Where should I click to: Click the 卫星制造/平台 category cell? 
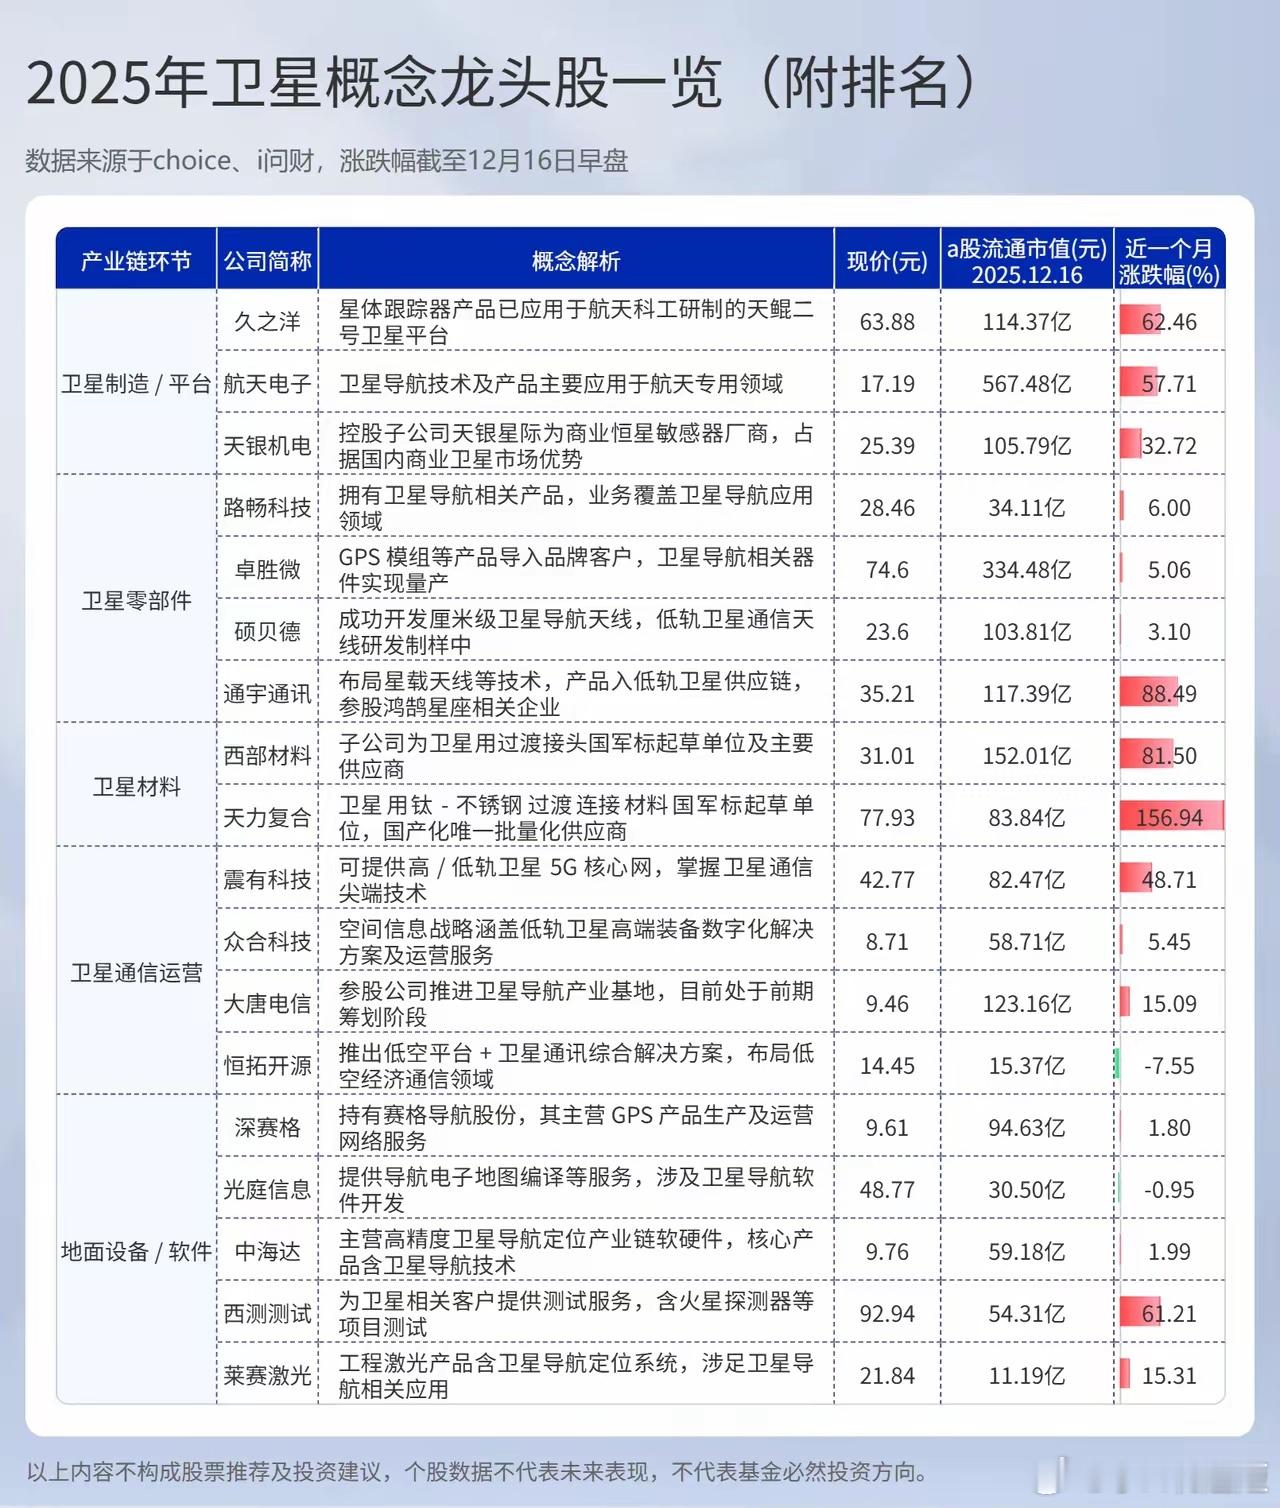click(137, 382)
